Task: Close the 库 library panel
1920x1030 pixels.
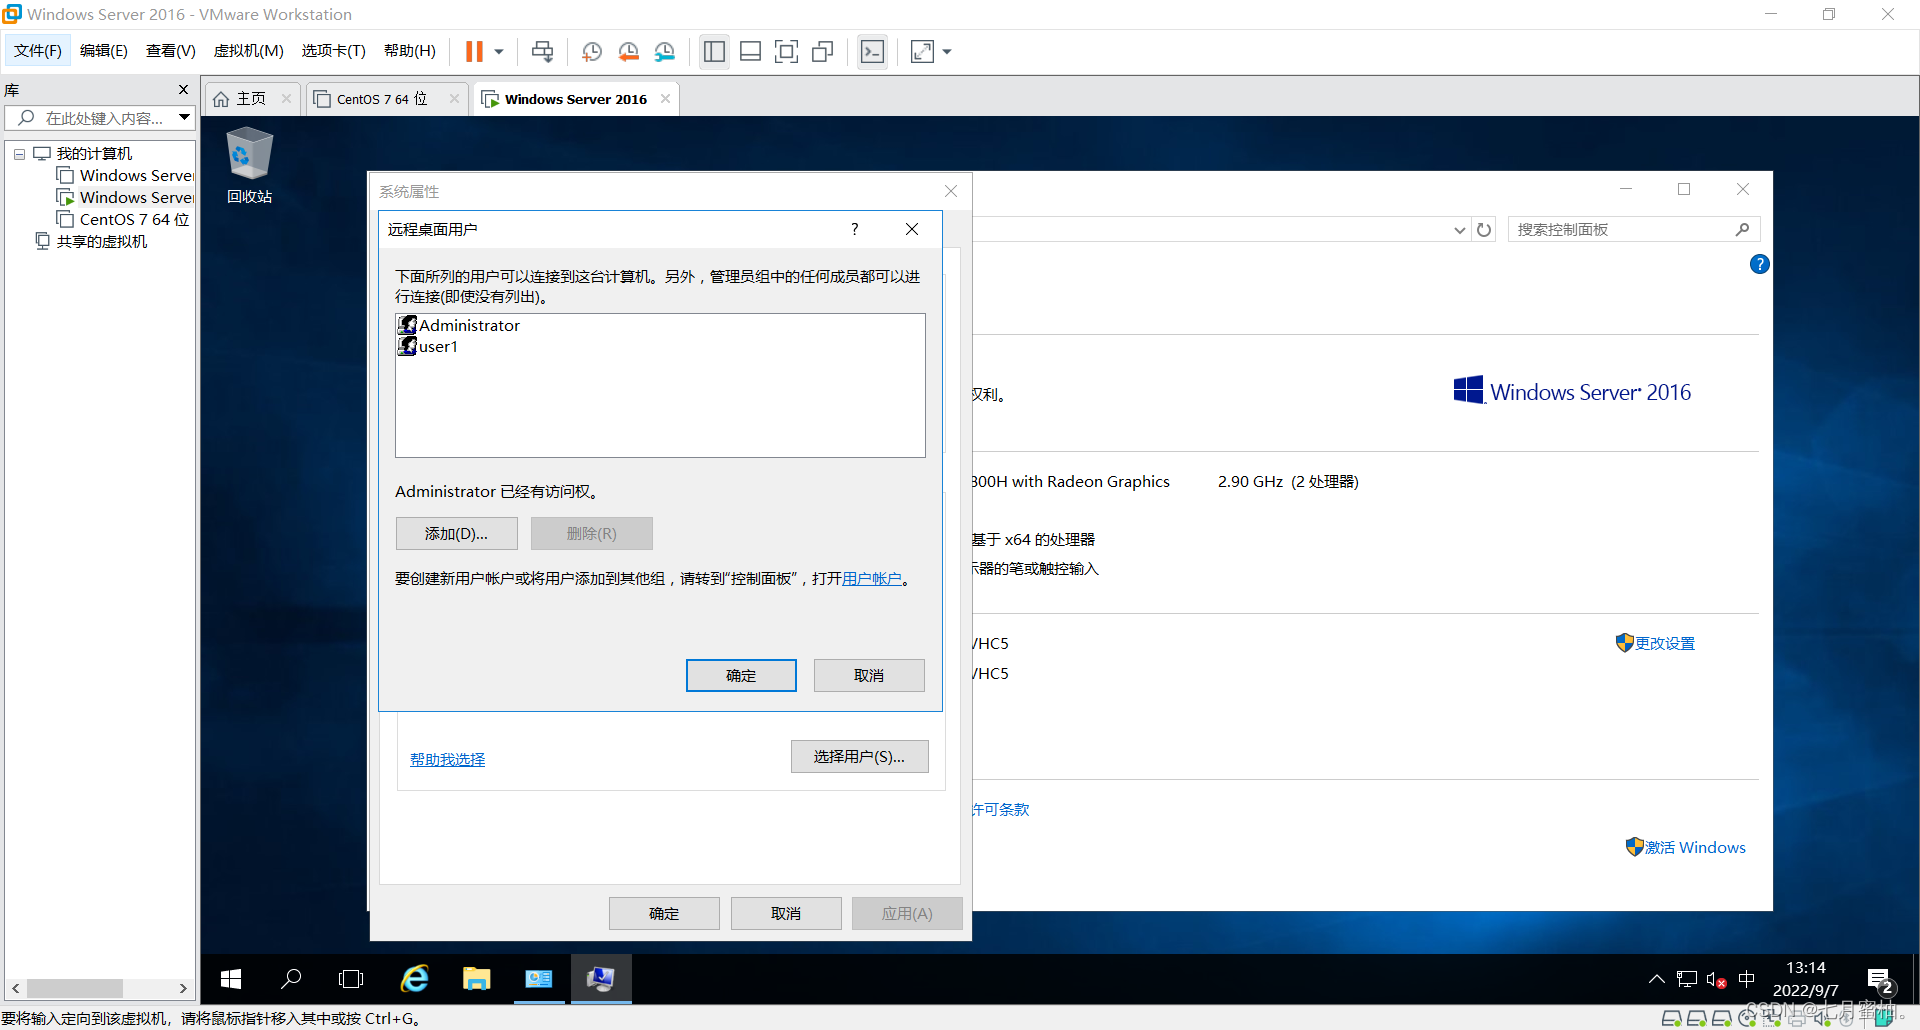Action: [x=183, y=90]
